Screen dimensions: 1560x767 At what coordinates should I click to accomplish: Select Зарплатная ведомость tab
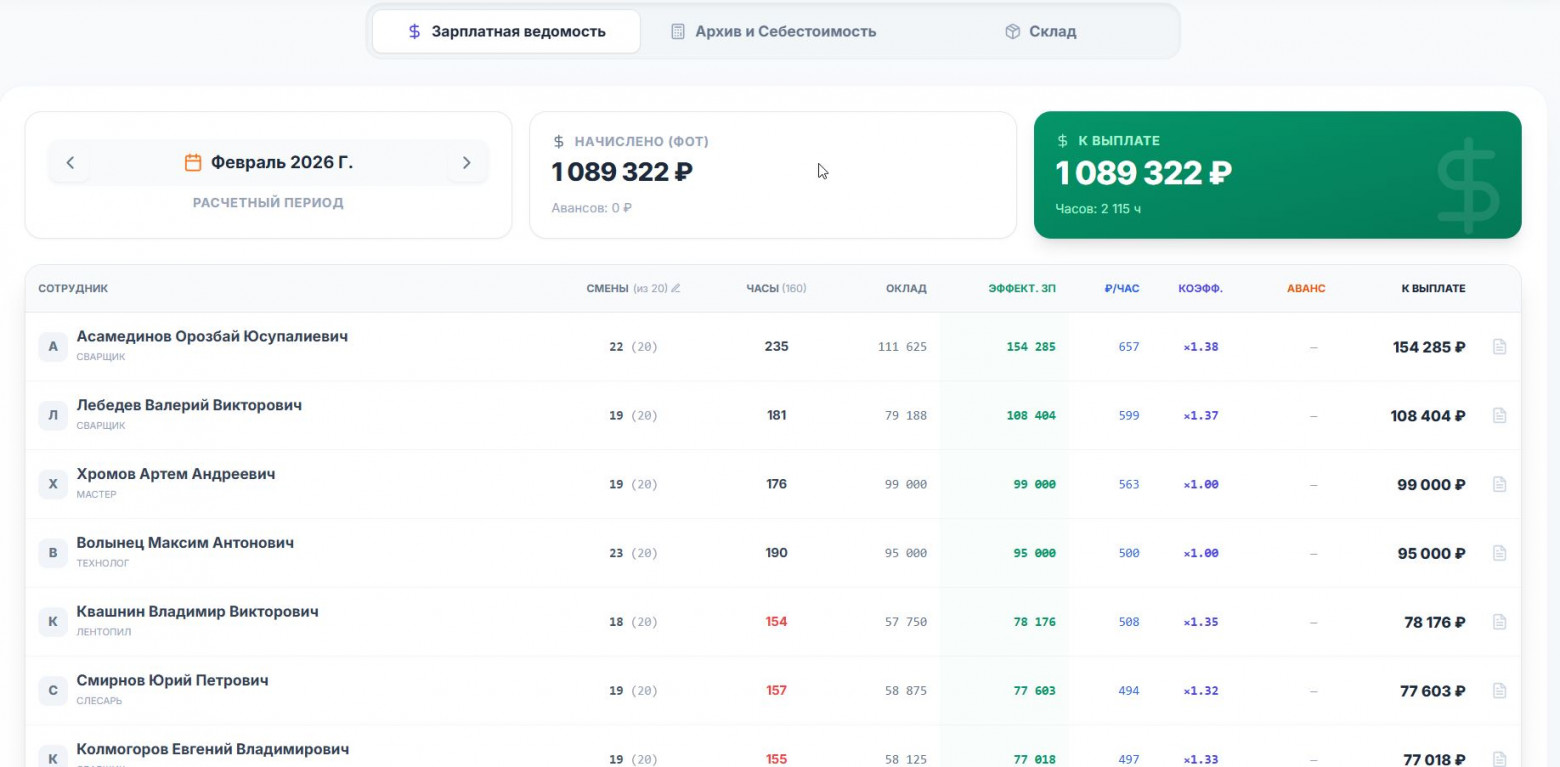tap(506, 32)
